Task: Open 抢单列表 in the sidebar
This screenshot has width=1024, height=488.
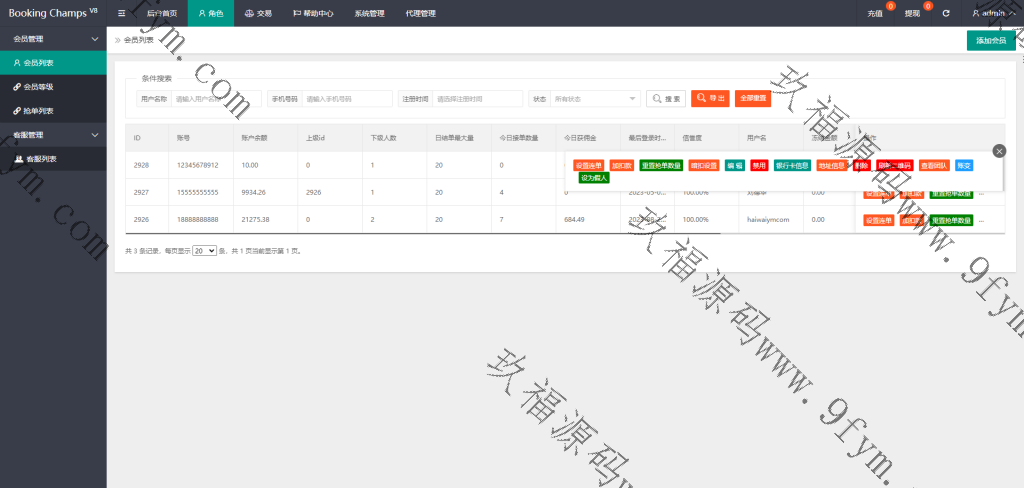Action: pos(38,111)
